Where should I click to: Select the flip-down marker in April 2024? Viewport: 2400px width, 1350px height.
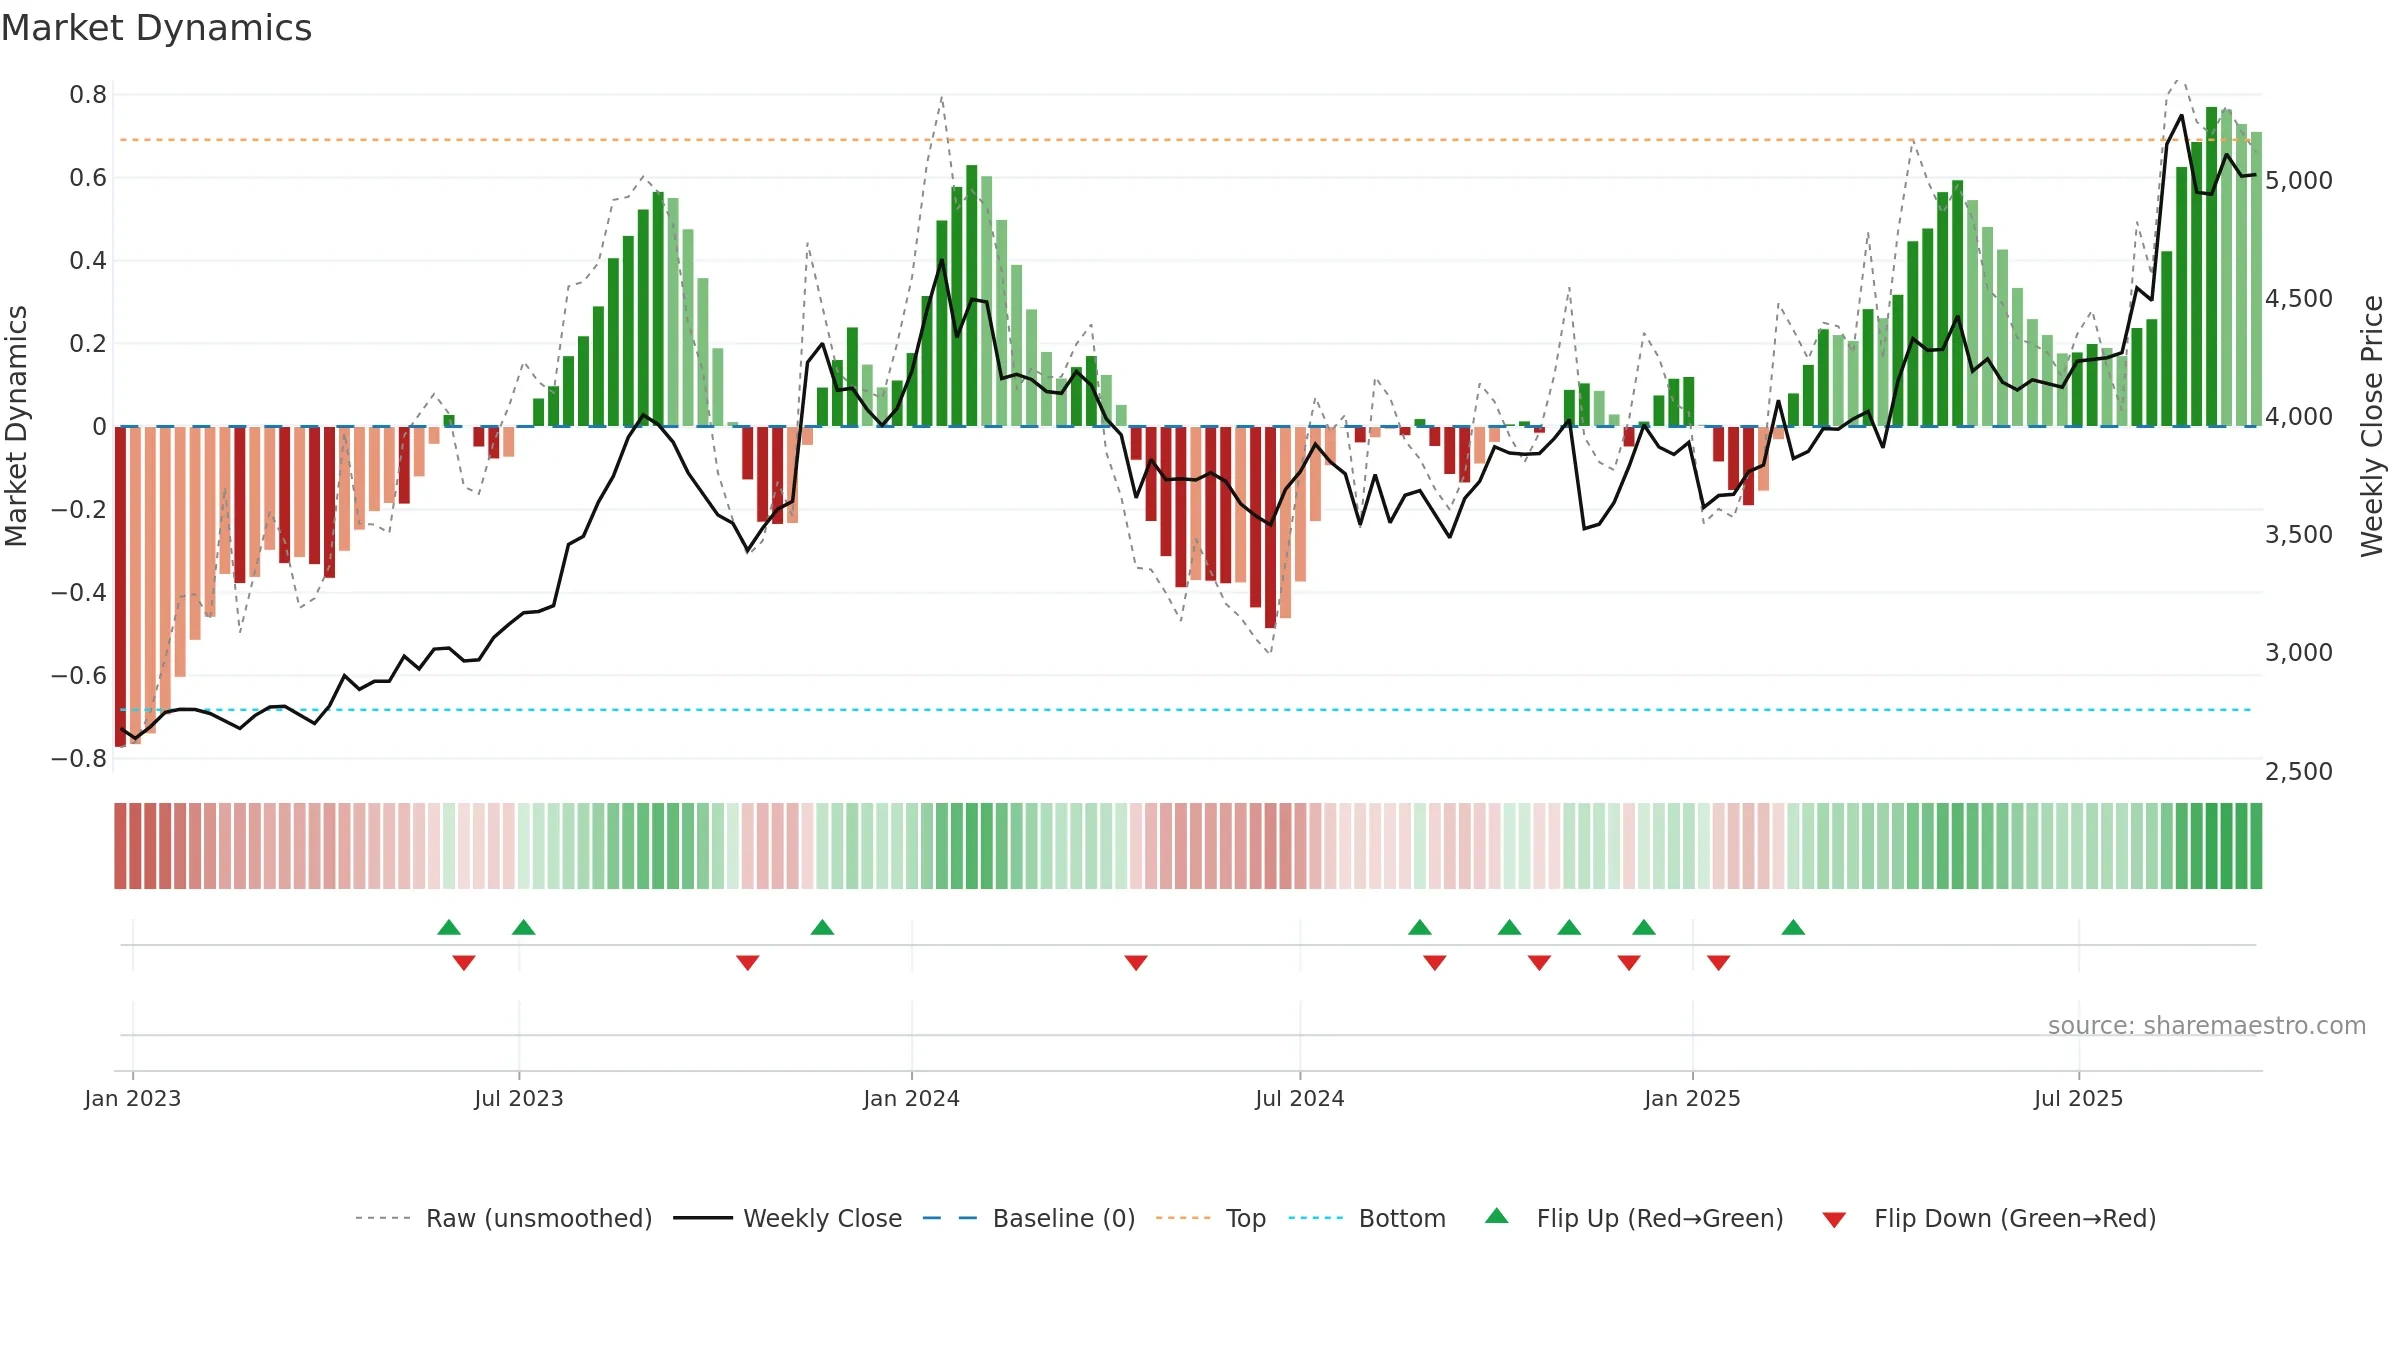coord(1136,963)
